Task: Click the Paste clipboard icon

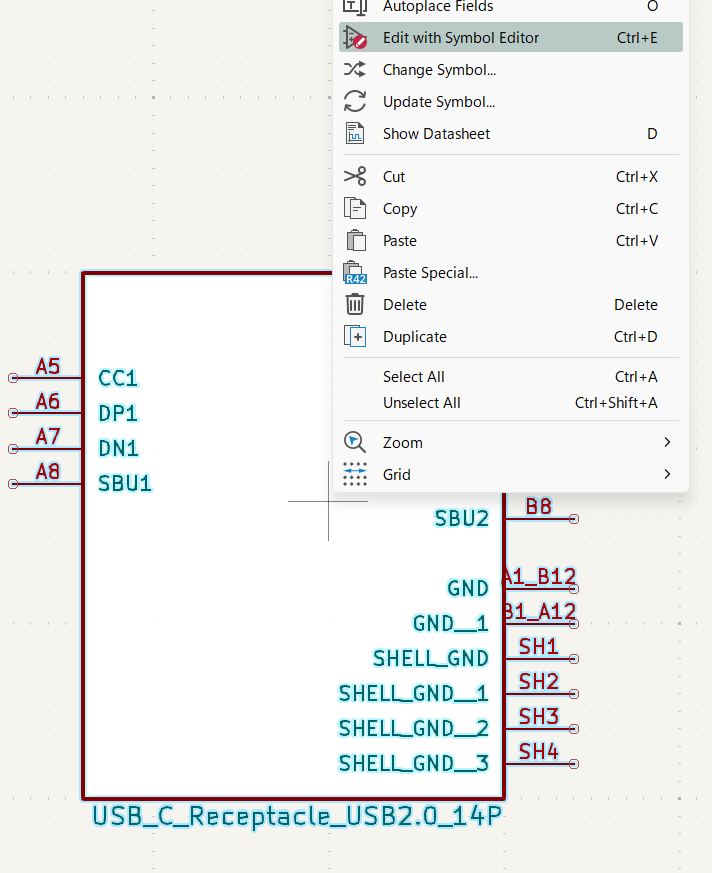Action: 355,241
